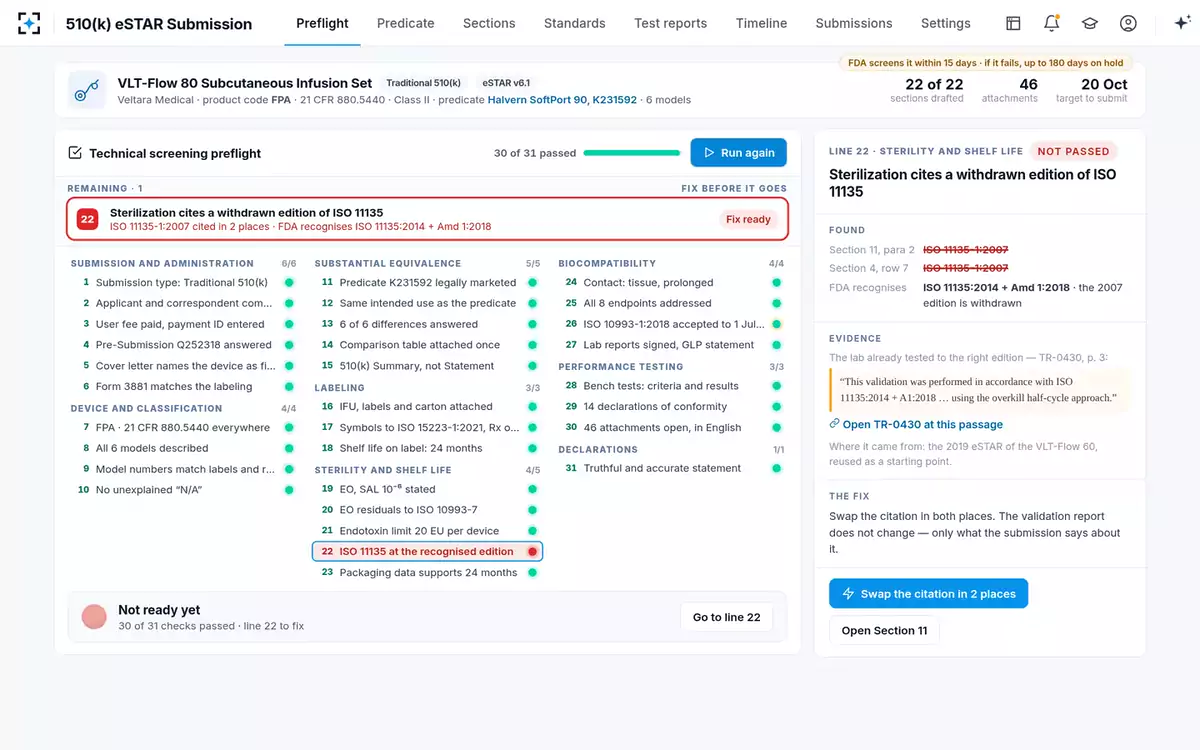
Task: Open the learning graduation cap icon
Action: 1090,23
